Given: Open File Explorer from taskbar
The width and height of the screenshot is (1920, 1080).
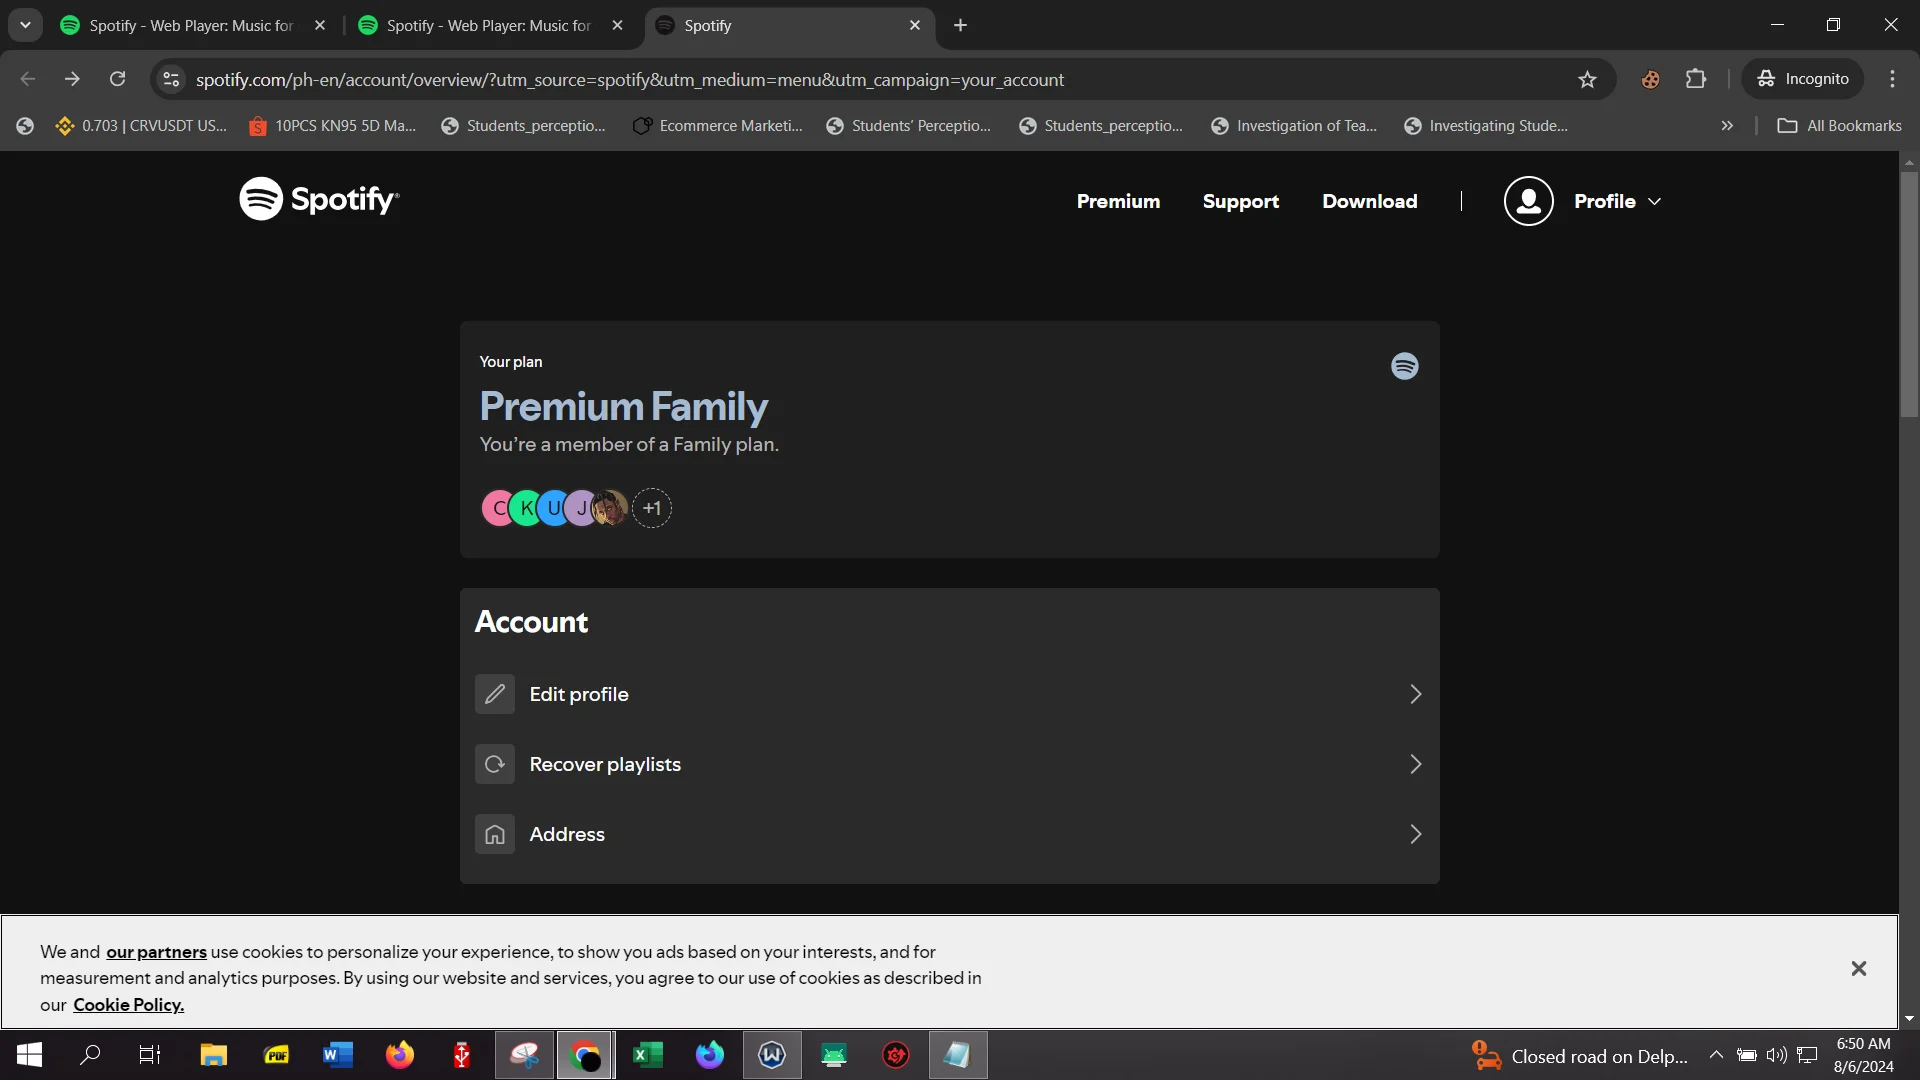Looking at the screenshot, I should [x=214, y=1055].
